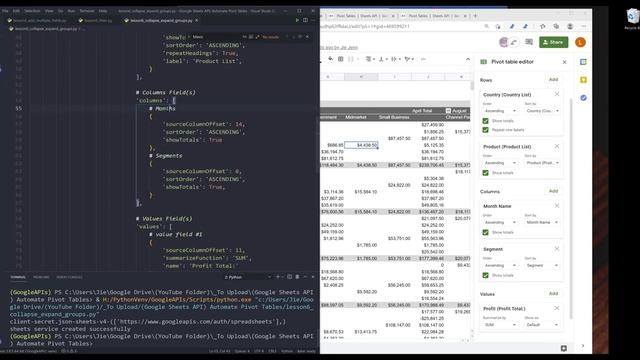The image size is (640, 360).
Task: Open Show as Default dropdown
Action: point(542,324)
